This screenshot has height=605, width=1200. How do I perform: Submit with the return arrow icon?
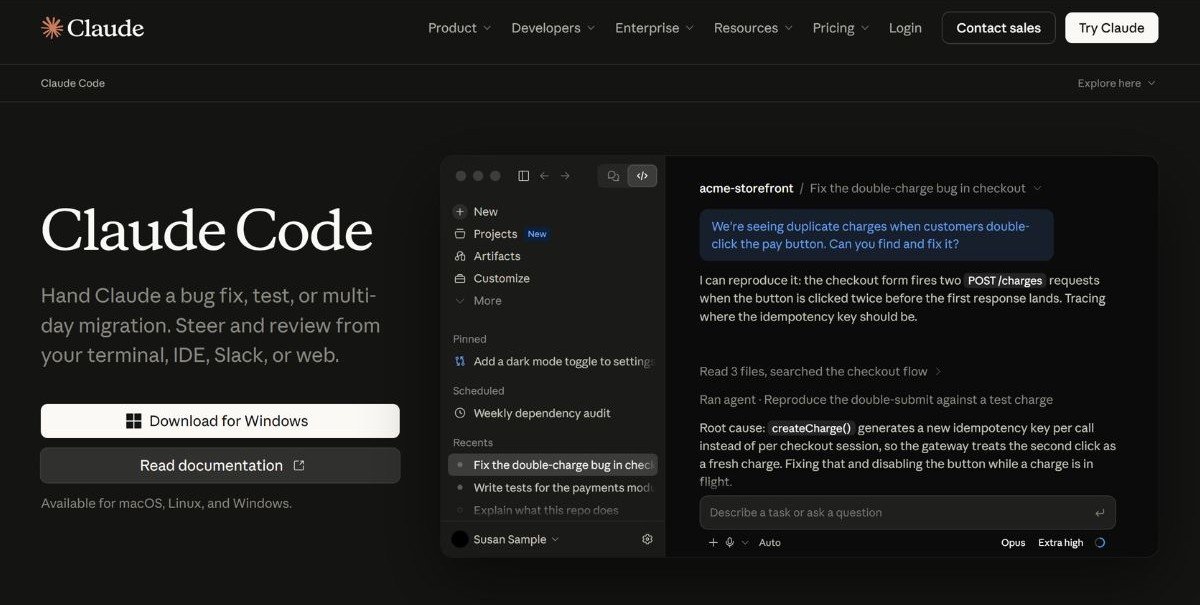[x=1100, y=513]
